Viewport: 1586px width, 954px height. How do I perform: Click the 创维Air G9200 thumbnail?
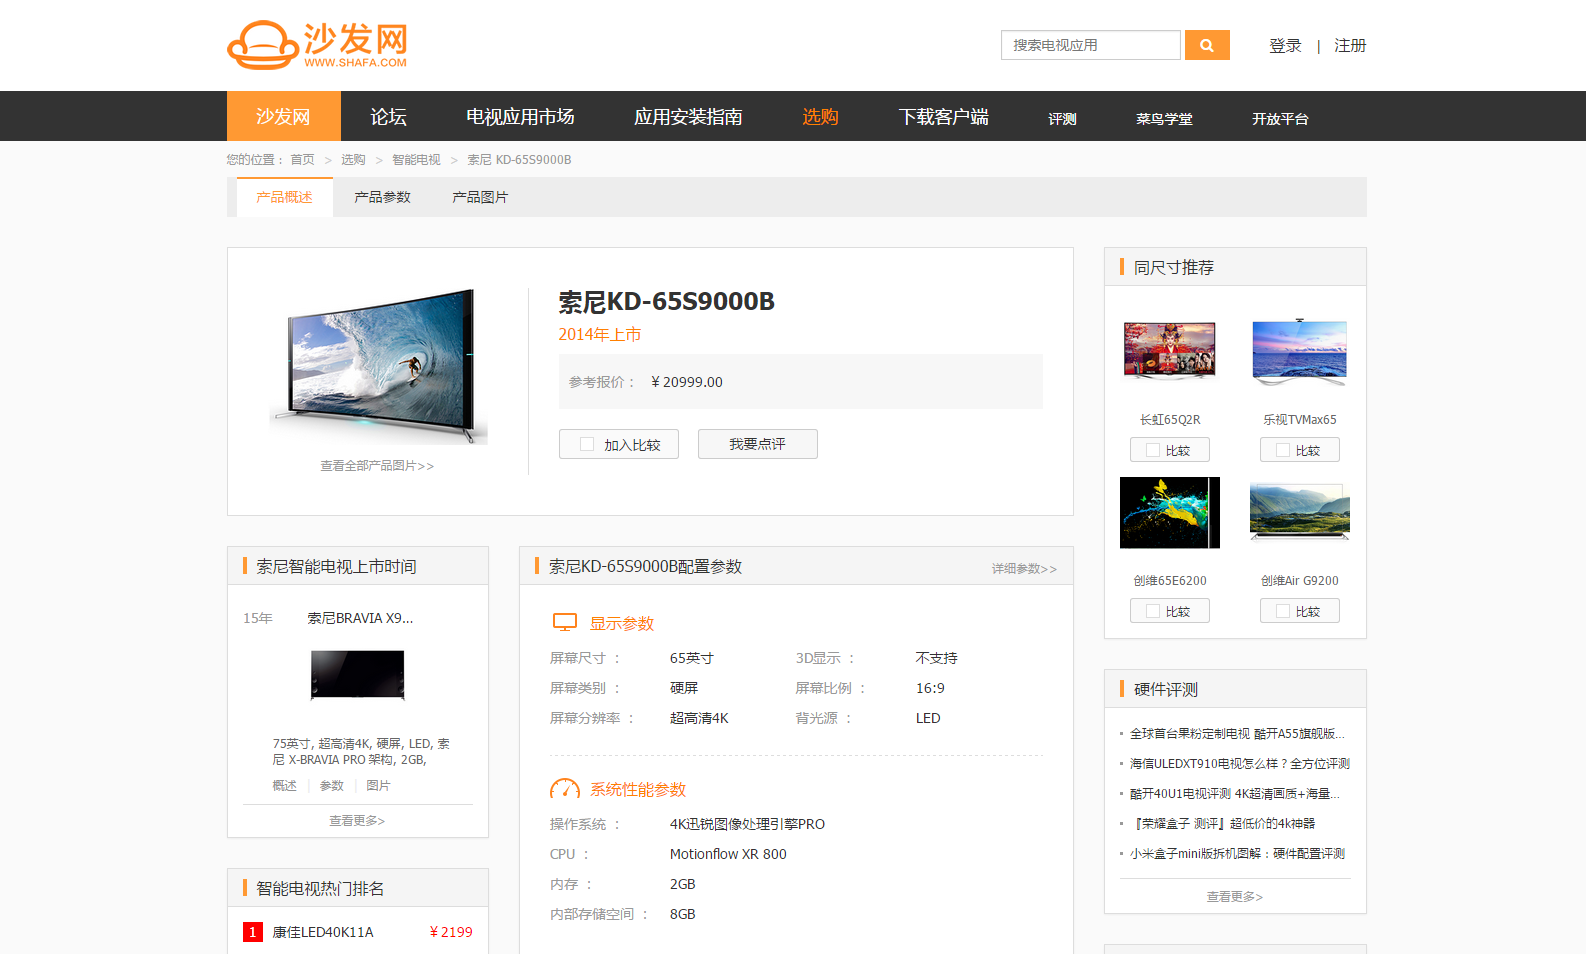point(1300,513)
